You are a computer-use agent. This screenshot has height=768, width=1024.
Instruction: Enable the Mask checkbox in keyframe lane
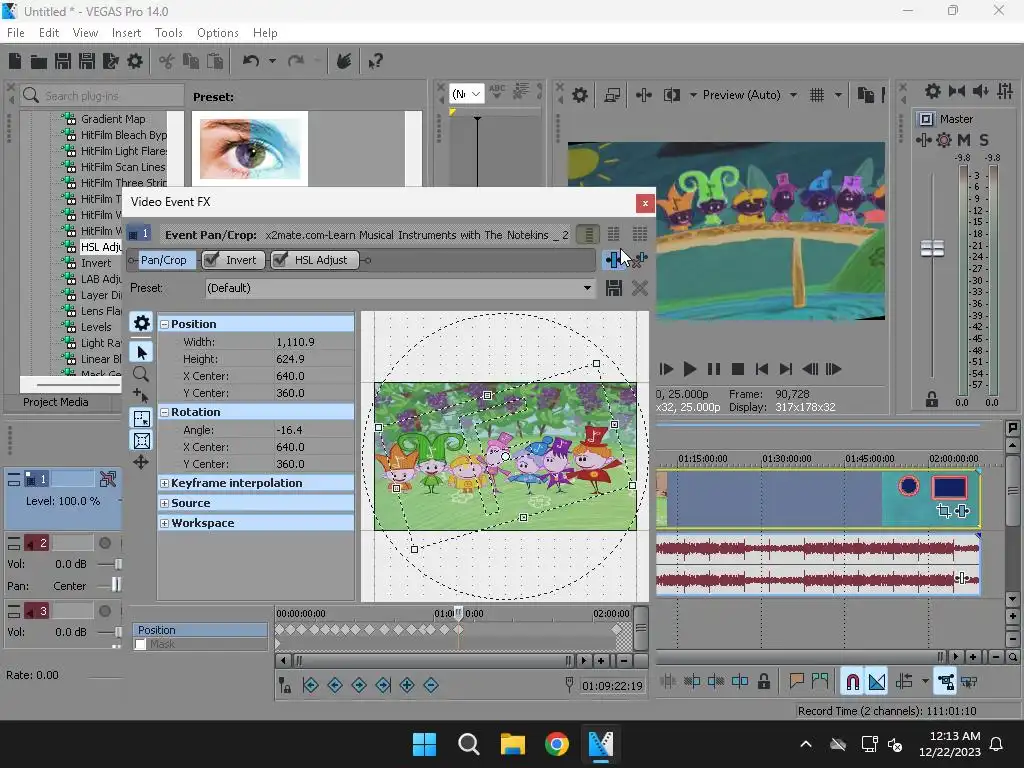(140, 645)
